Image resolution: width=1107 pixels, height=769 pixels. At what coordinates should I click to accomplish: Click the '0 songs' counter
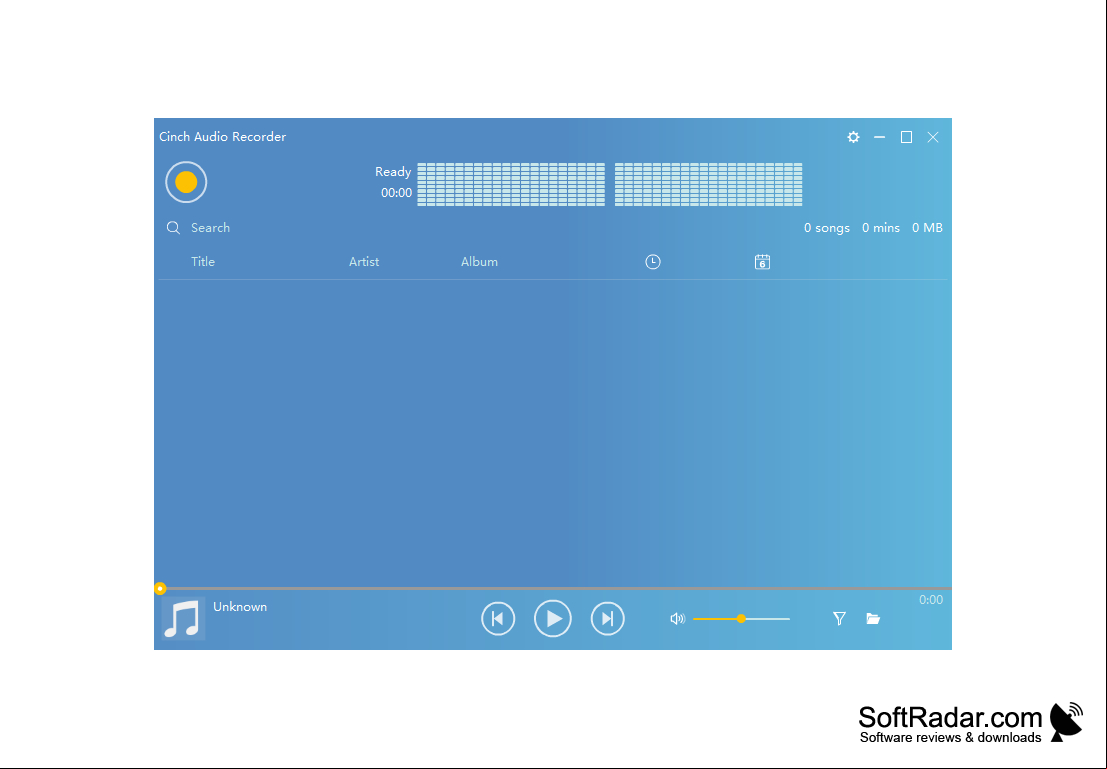pos(827,227)
